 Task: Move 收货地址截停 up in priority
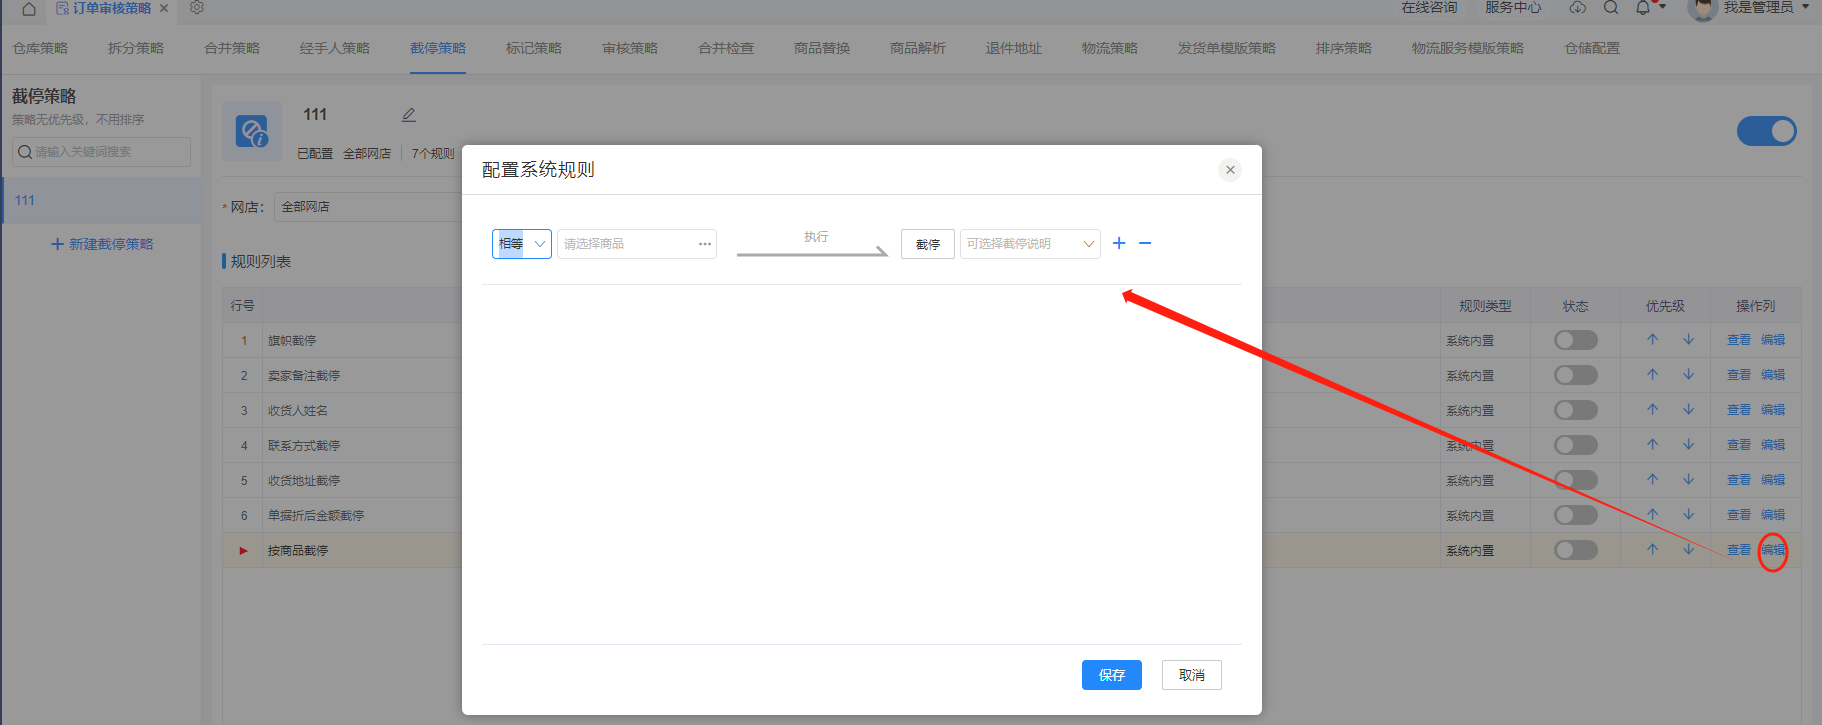click(1653, 480)
